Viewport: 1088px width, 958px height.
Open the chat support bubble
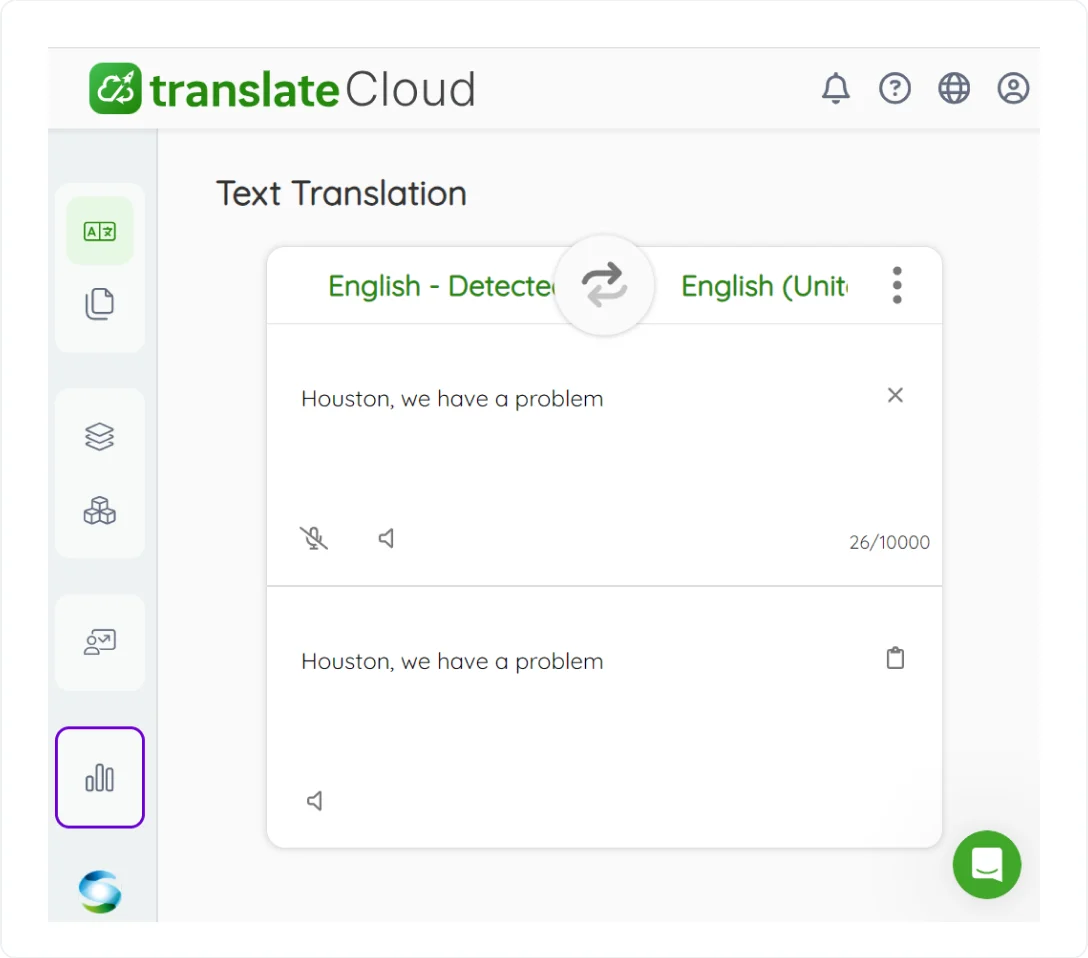coord(987,865)
